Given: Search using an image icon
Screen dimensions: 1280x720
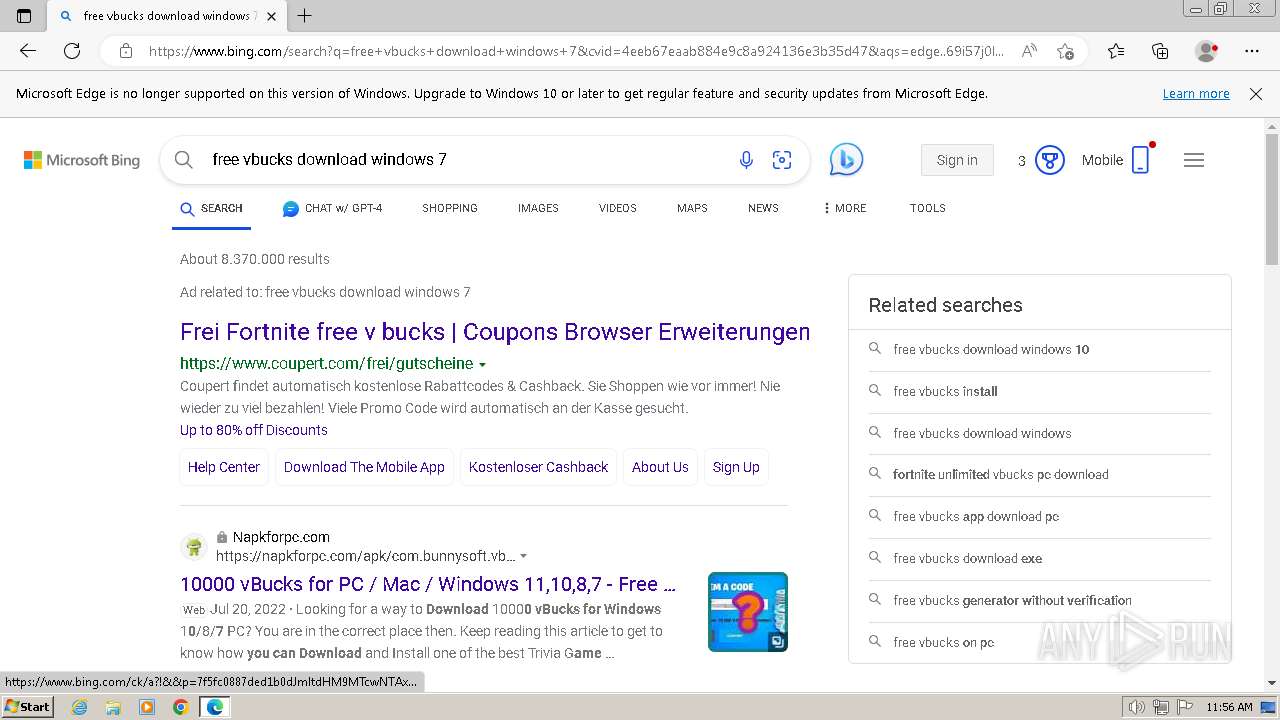Looking at the screenshot, I should coord(782,160).
